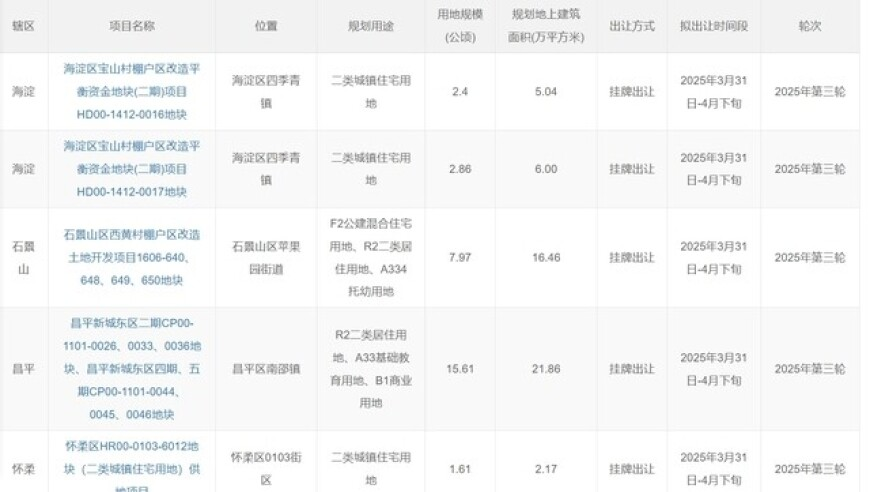This screenshot has width=870, height=492.
Task: Click 挂牌出让 in the HD00-1412-0017 row
Action: tap(632, 169)
